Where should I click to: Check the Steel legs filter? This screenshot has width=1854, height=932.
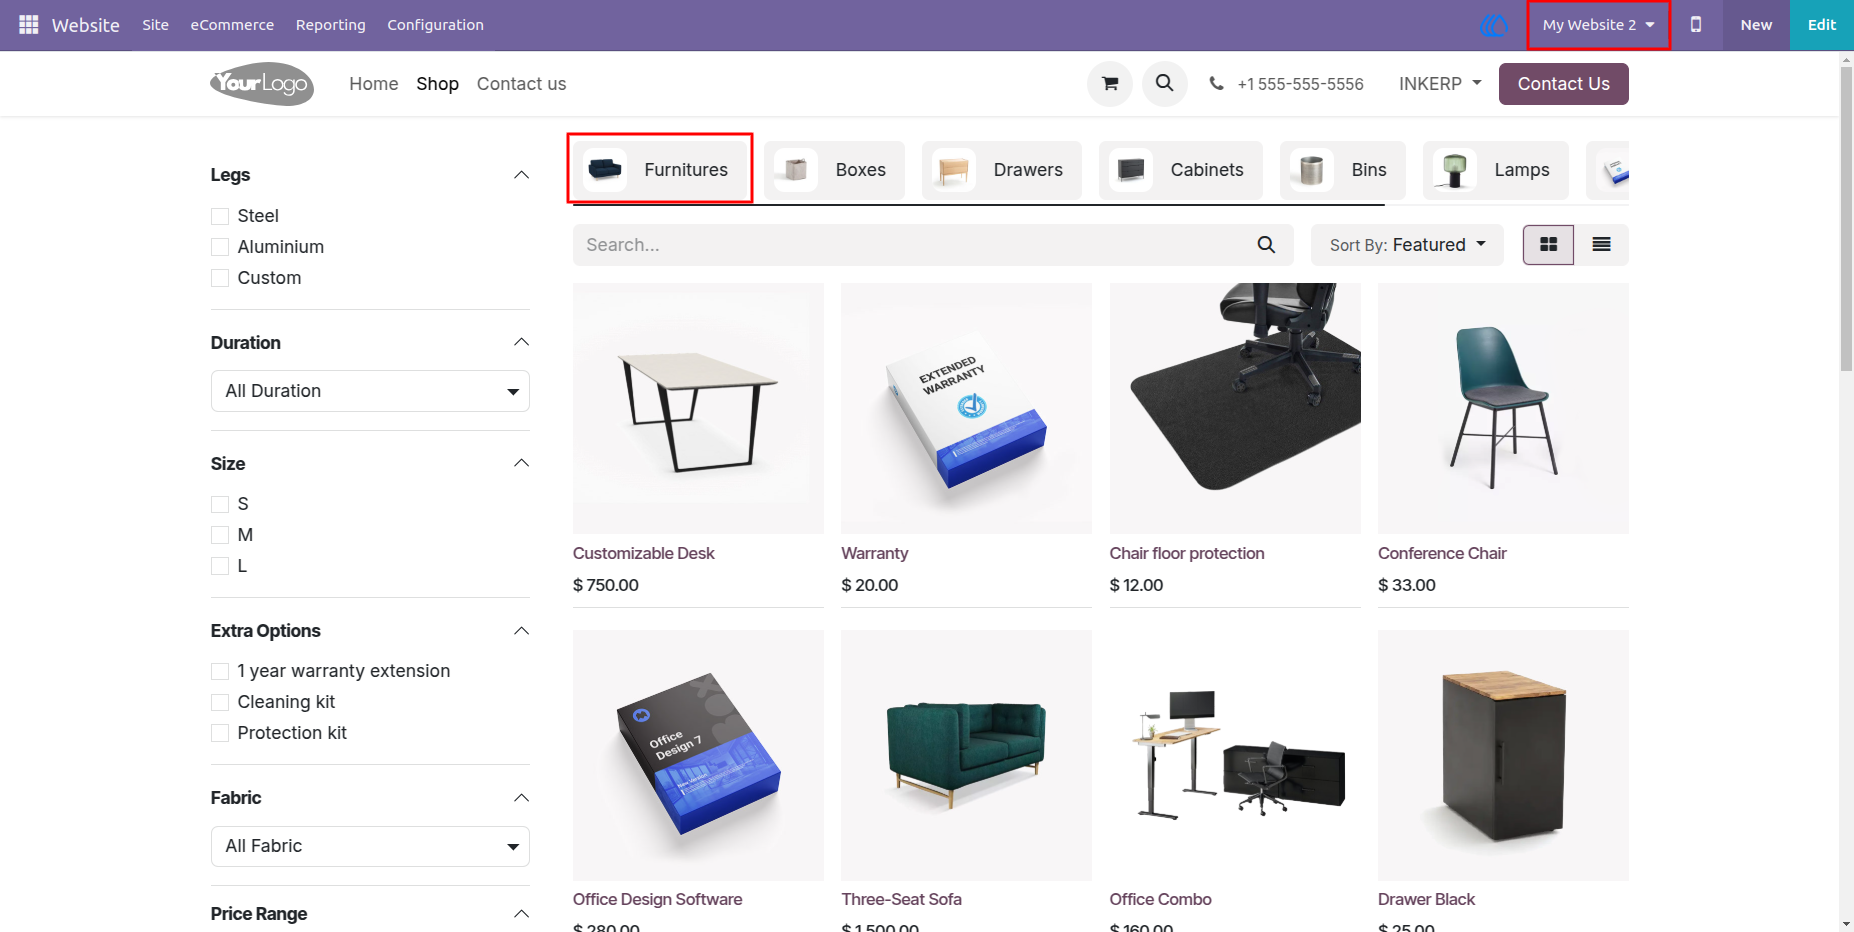click(x=220, y=216)
